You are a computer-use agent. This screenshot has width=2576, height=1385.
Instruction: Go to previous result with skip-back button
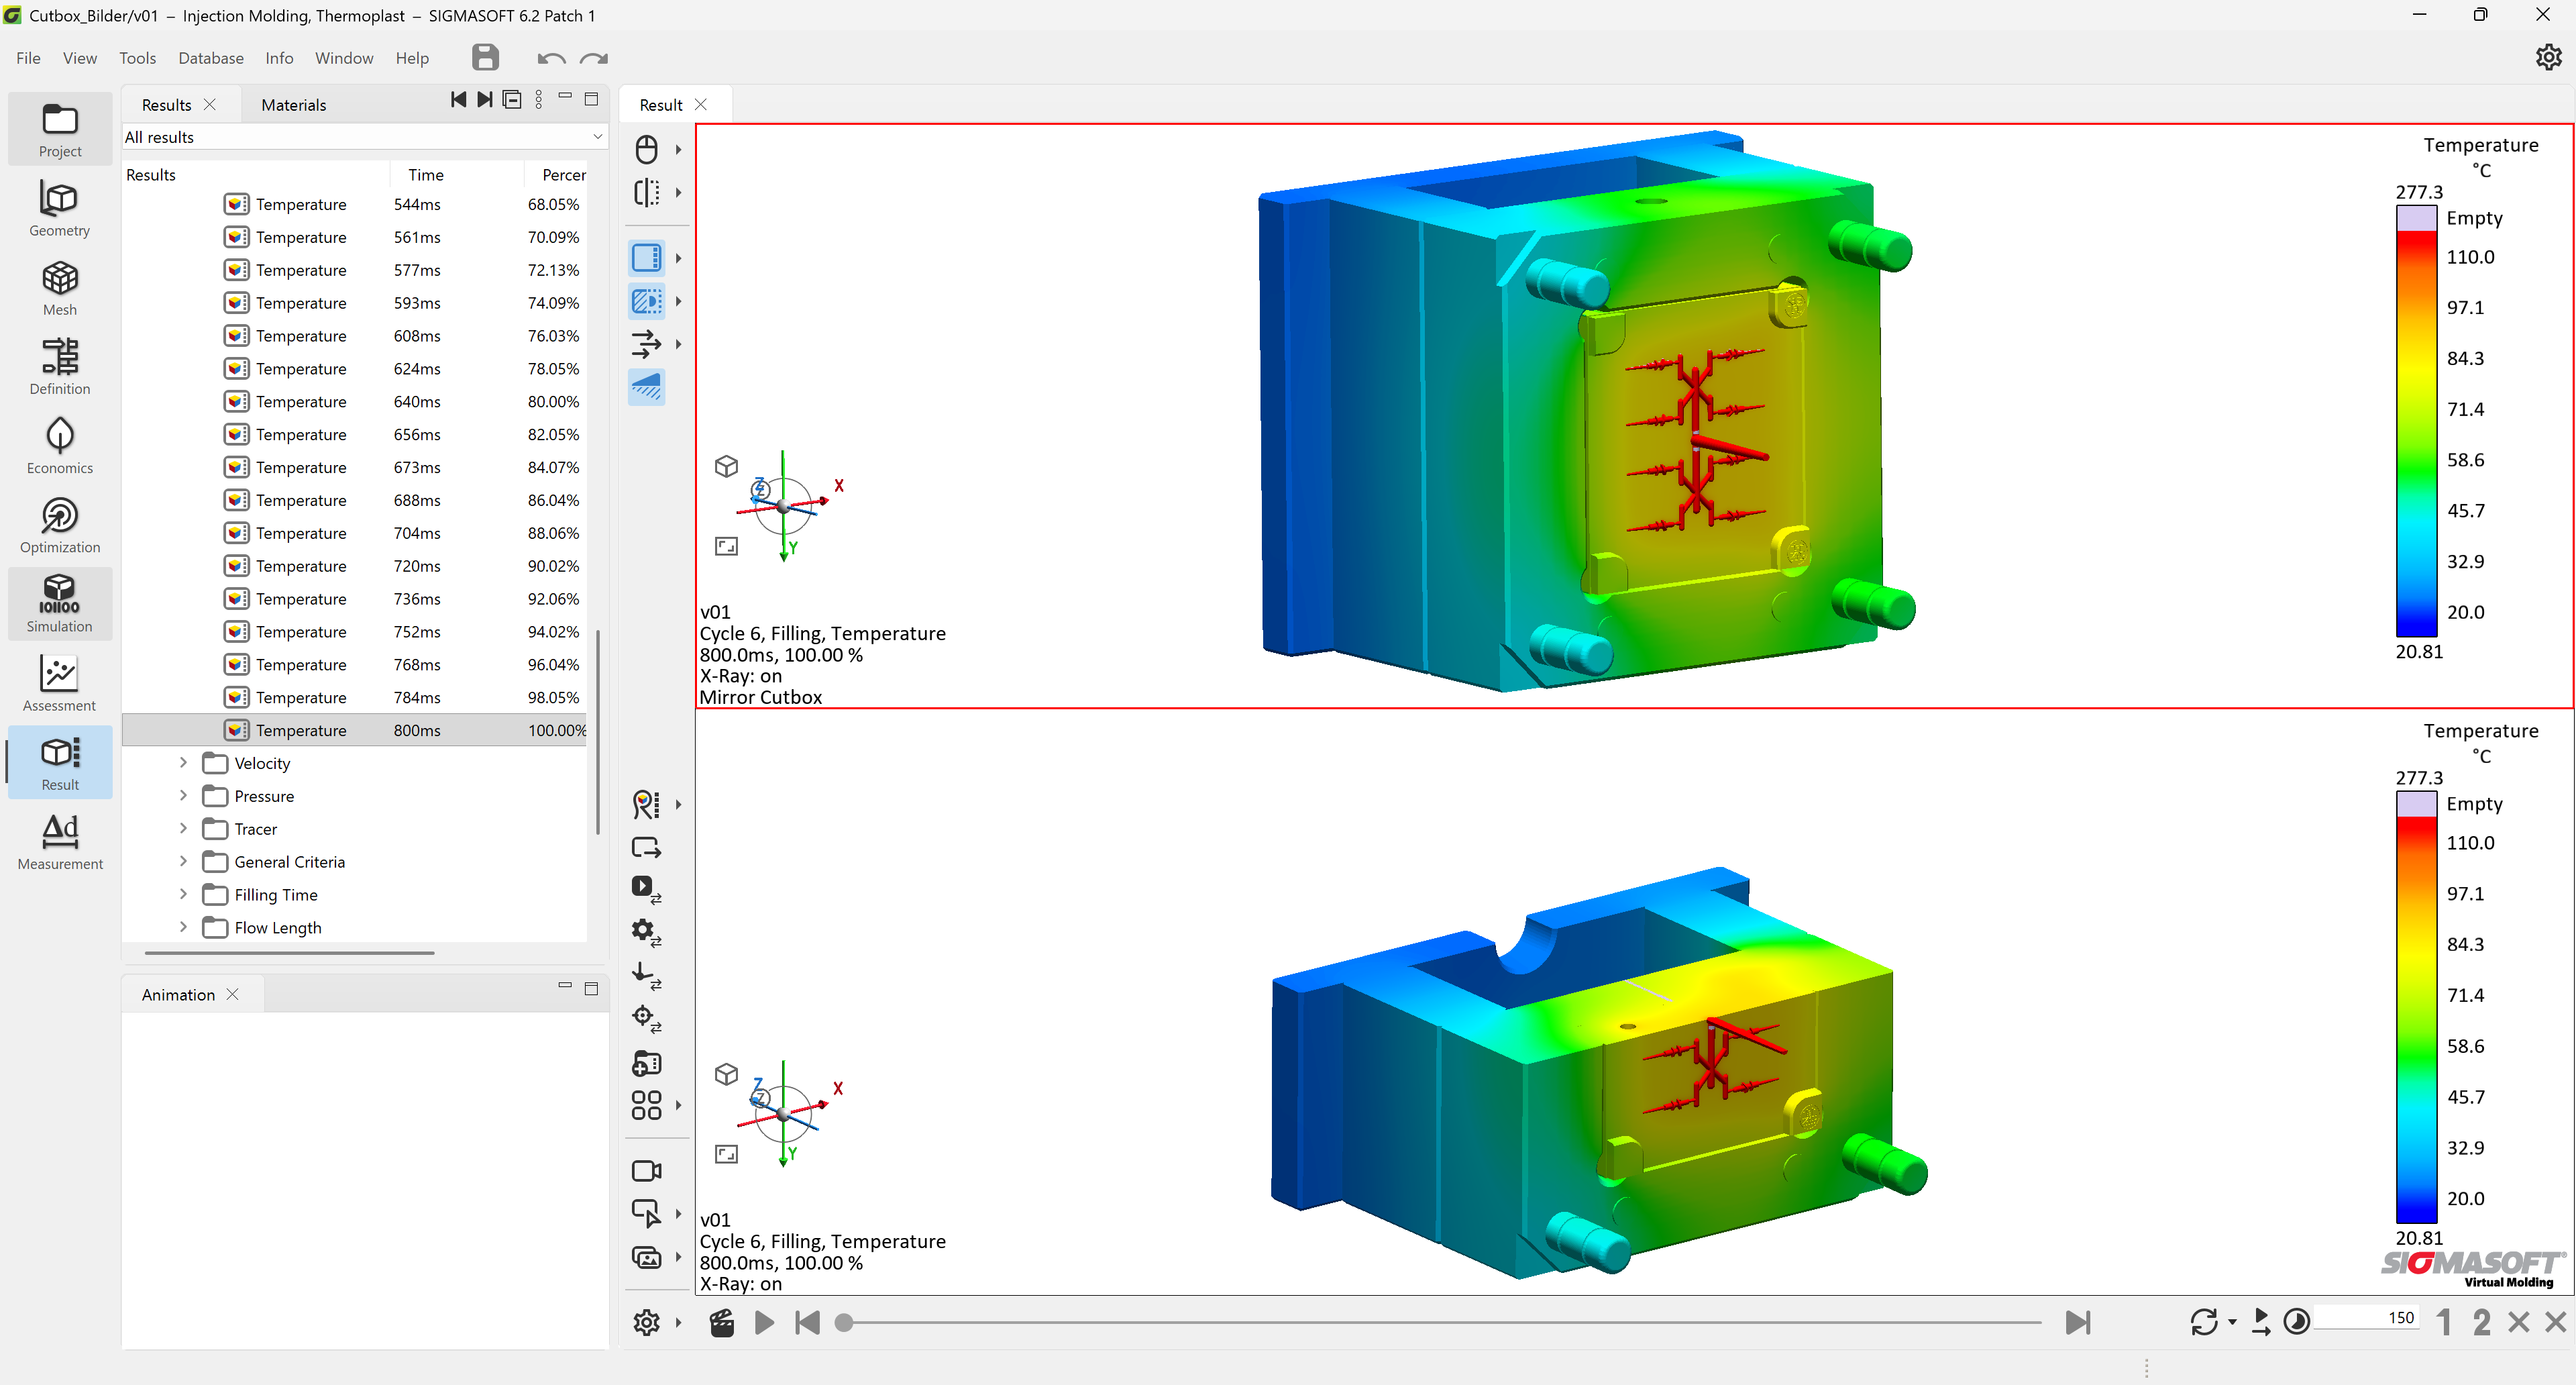458,99
